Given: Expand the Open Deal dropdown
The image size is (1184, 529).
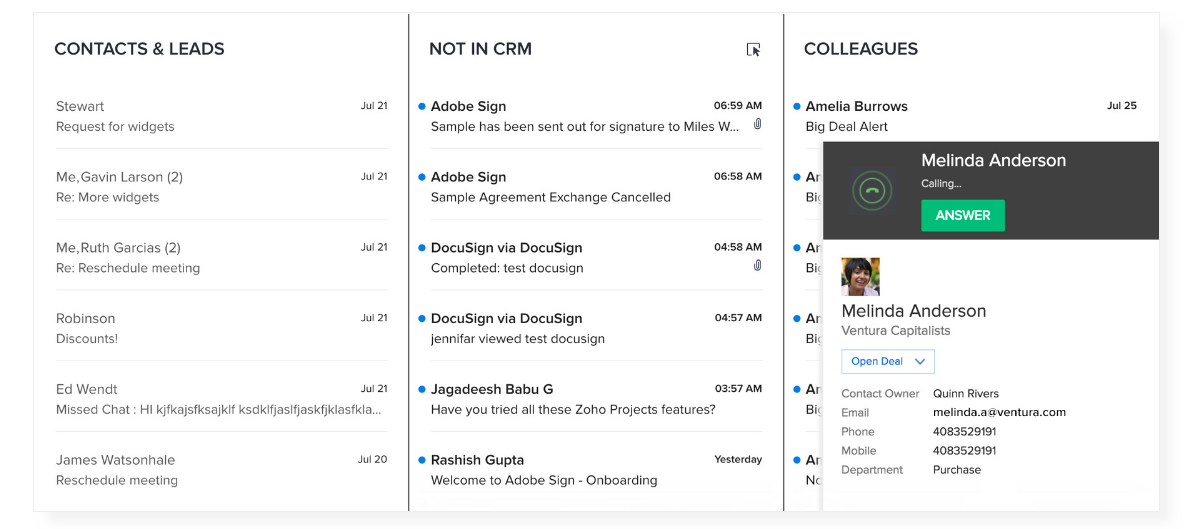Looking at the screenshot, I should [x=888, y=361].
